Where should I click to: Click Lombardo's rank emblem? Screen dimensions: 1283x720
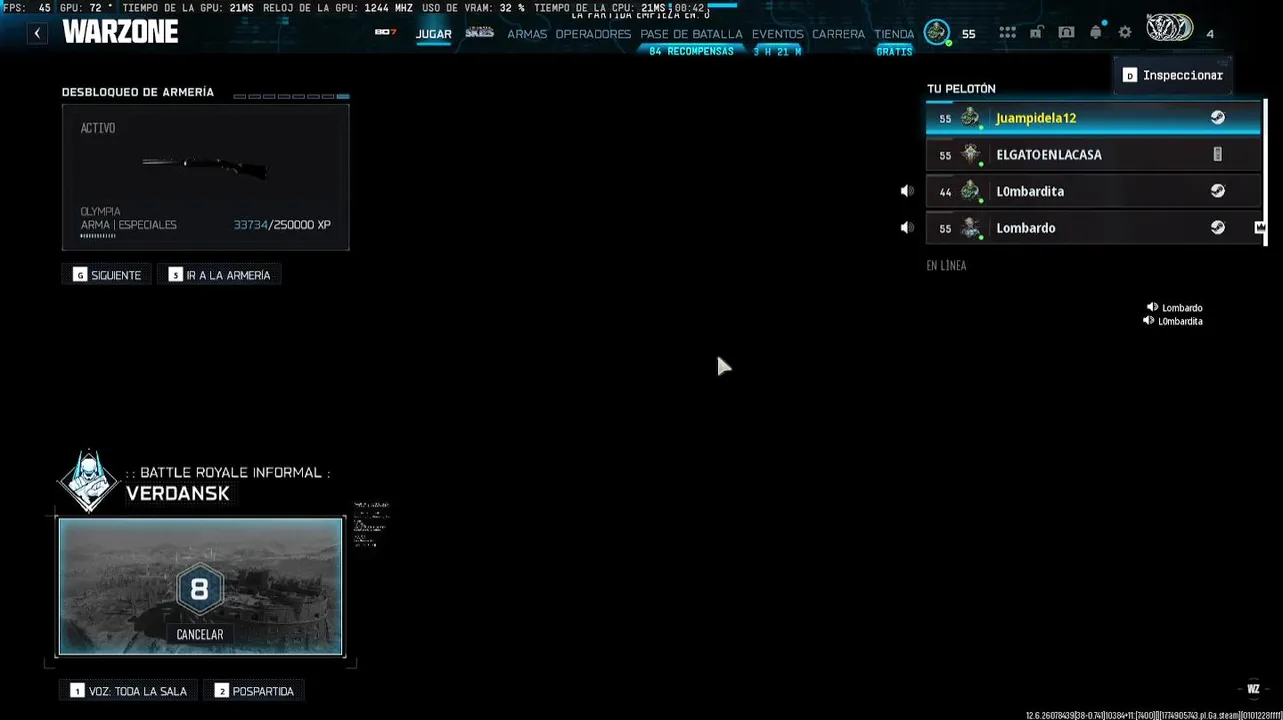(x=970, y=228)
